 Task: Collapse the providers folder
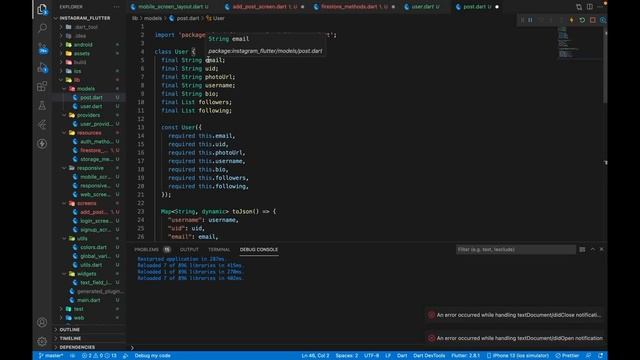[x=88, y=115]
